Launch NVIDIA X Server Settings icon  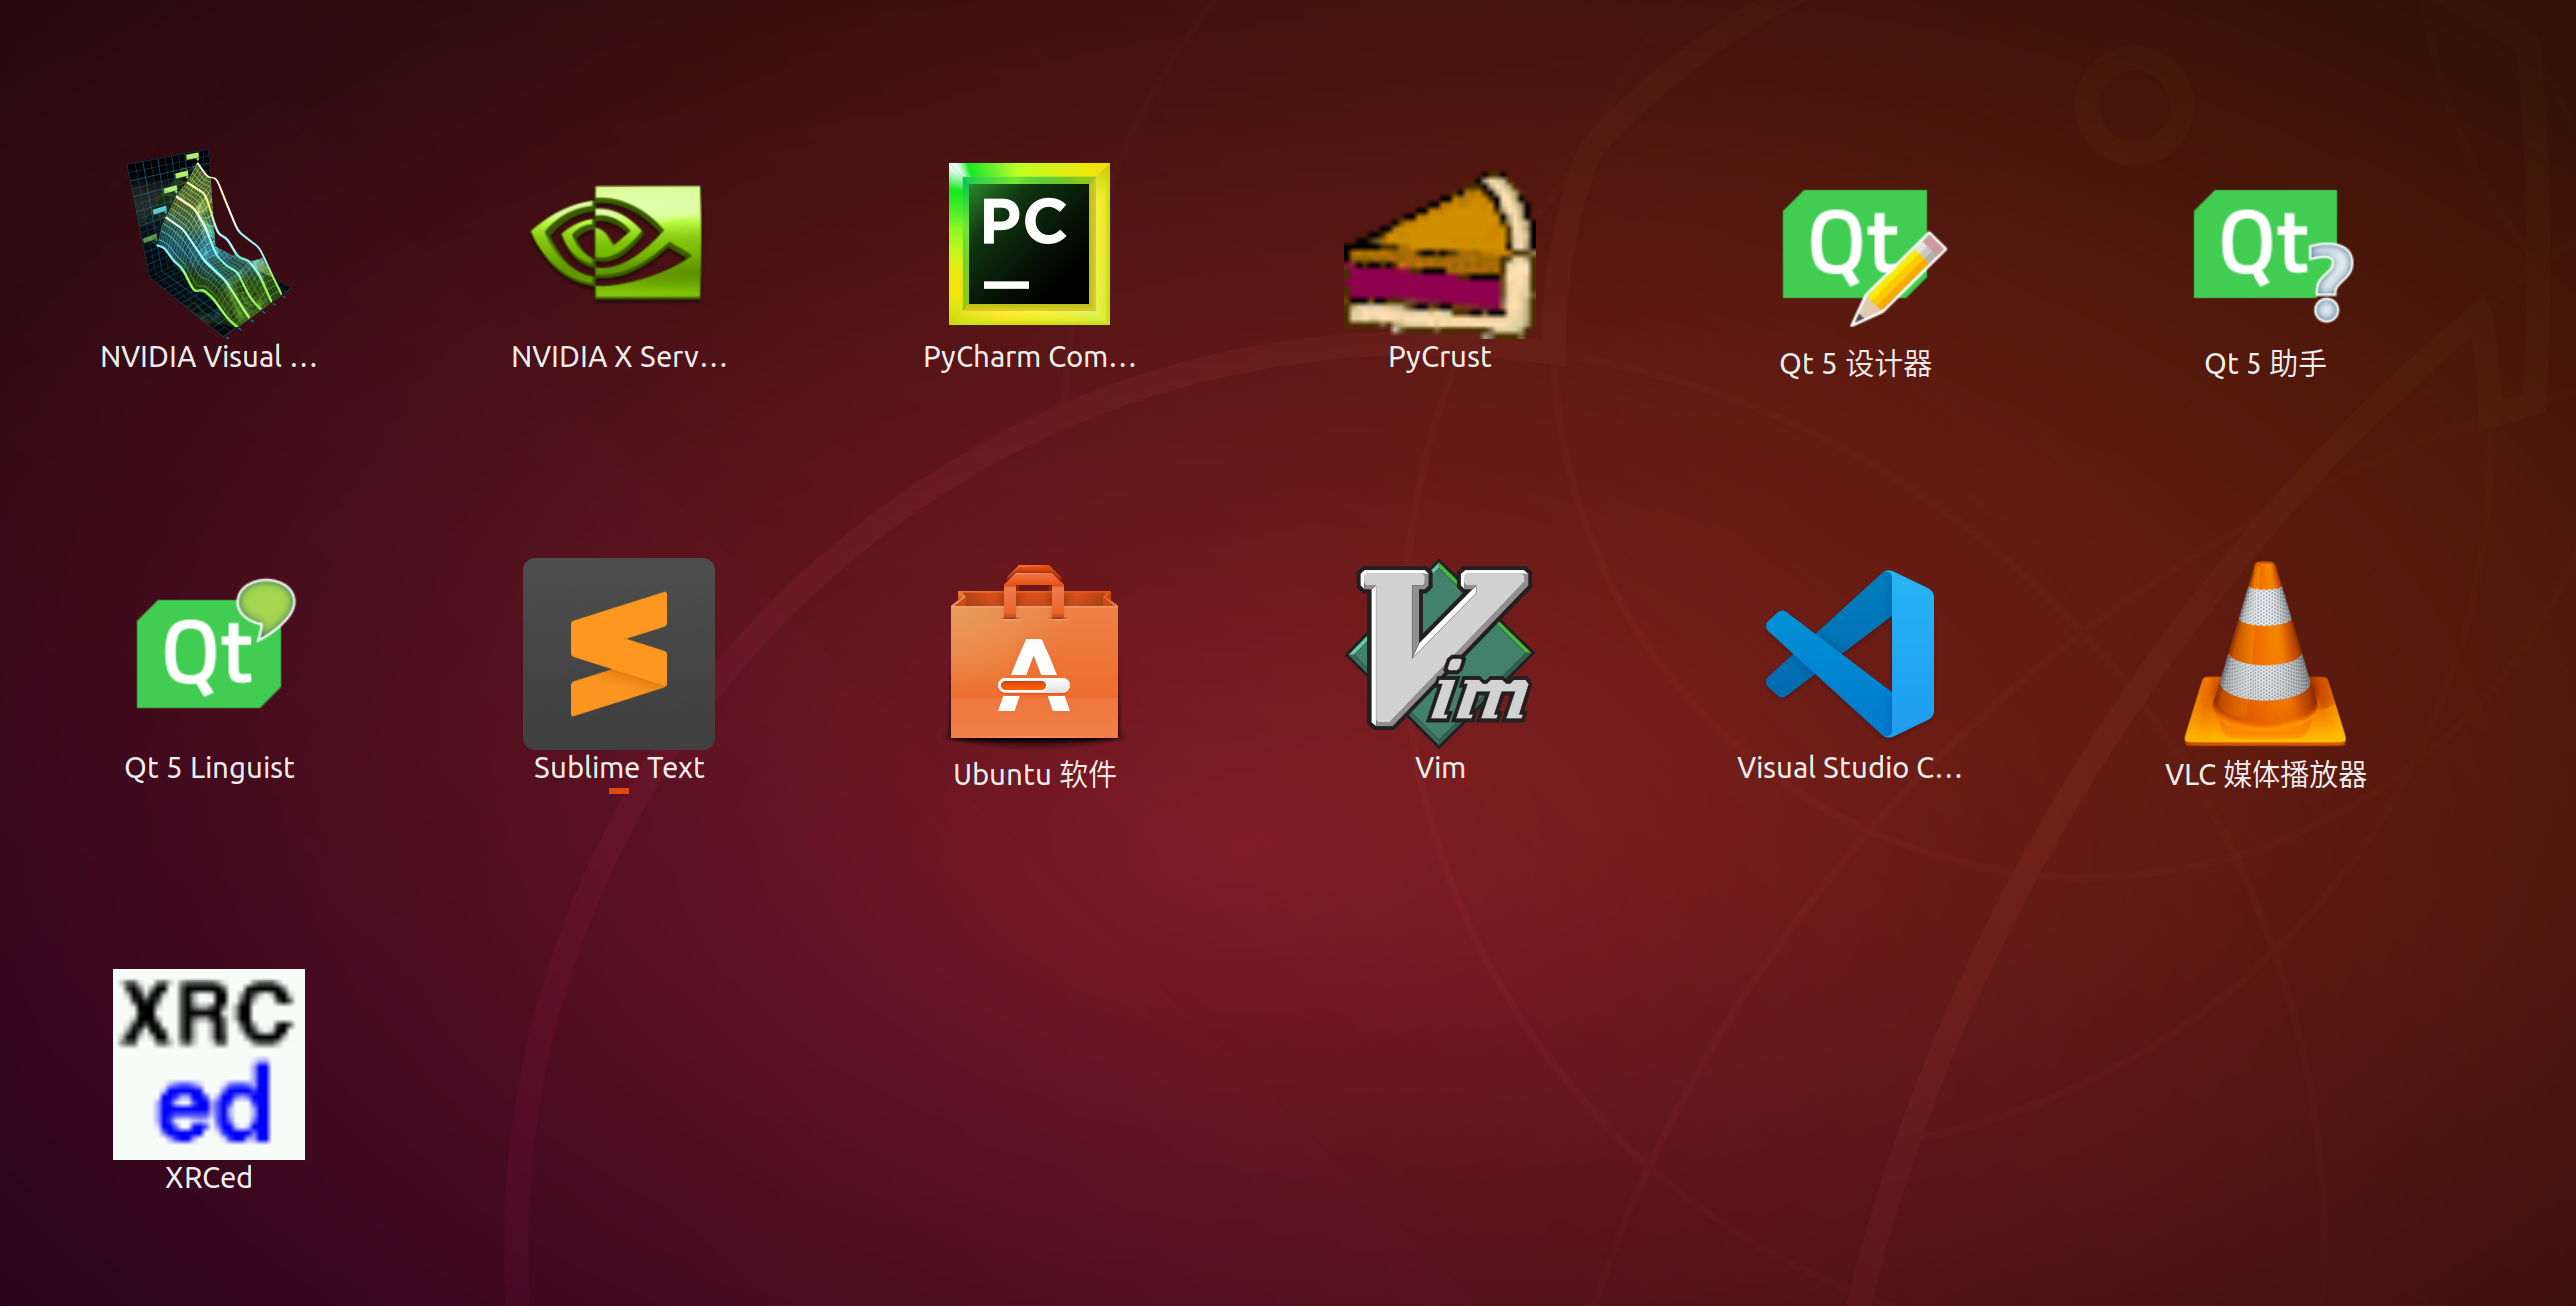pos(618,243)
